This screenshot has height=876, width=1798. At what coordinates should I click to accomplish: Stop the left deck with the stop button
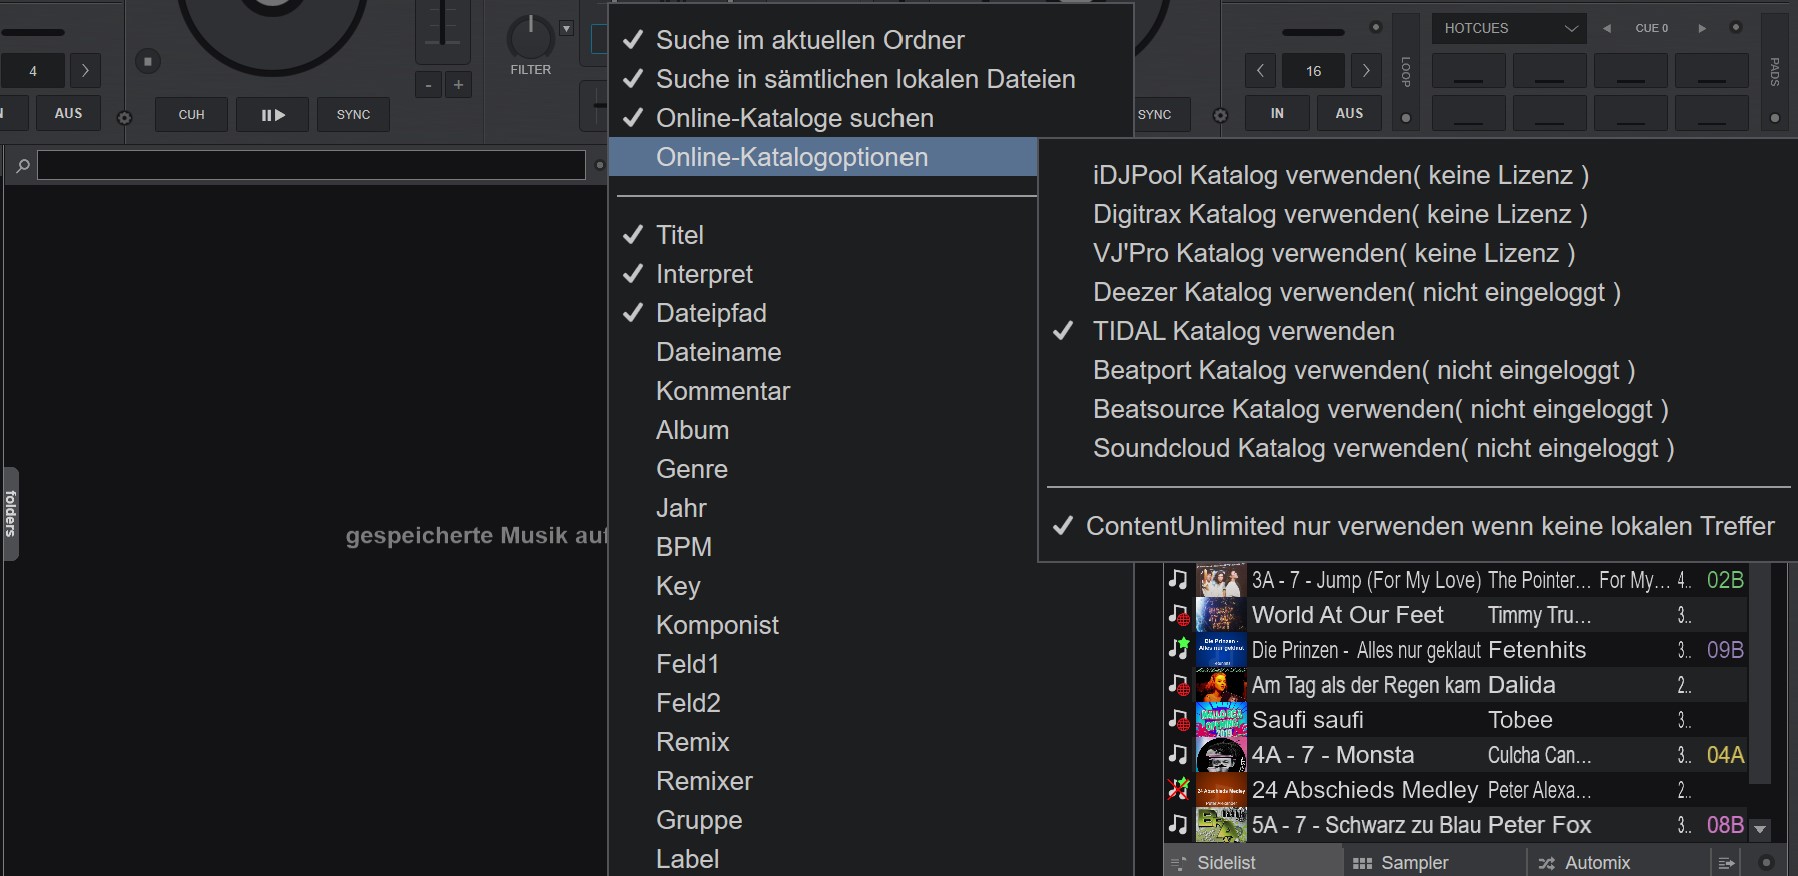(x=147, y=62)
